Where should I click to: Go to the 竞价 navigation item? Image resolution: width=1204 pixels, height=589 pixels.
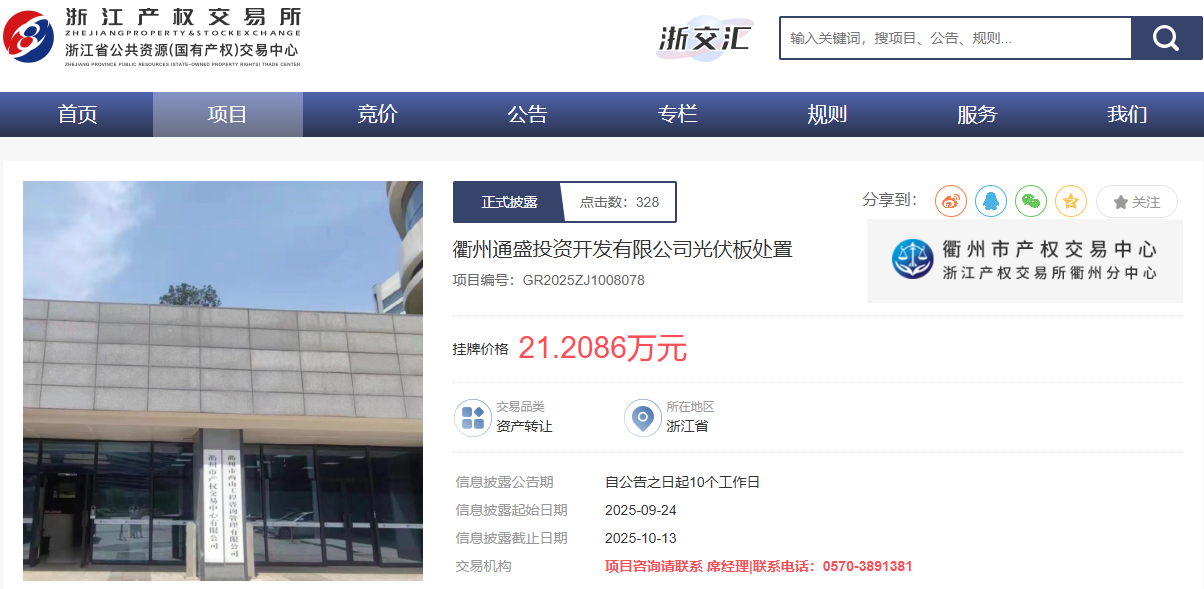pos(377,115)
